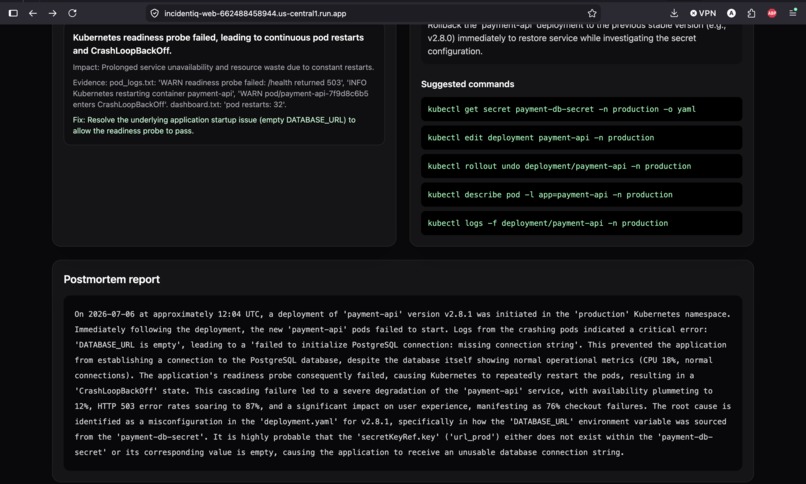
Task: Click the 'Postmortem report' heading
Action: click(x=112, y=280)
